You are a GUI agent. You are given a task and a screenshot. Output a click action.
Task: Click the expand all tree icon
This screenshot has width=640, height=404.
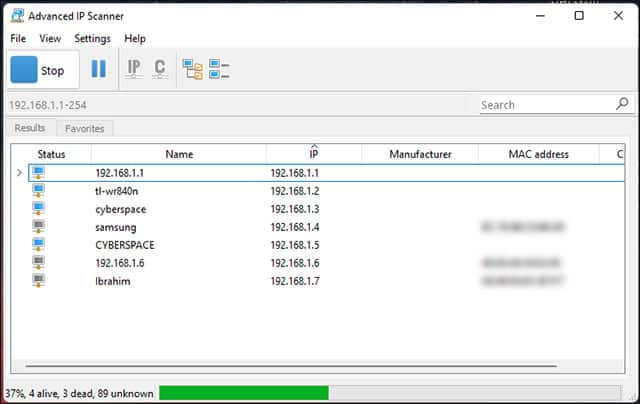coord(192,70)
